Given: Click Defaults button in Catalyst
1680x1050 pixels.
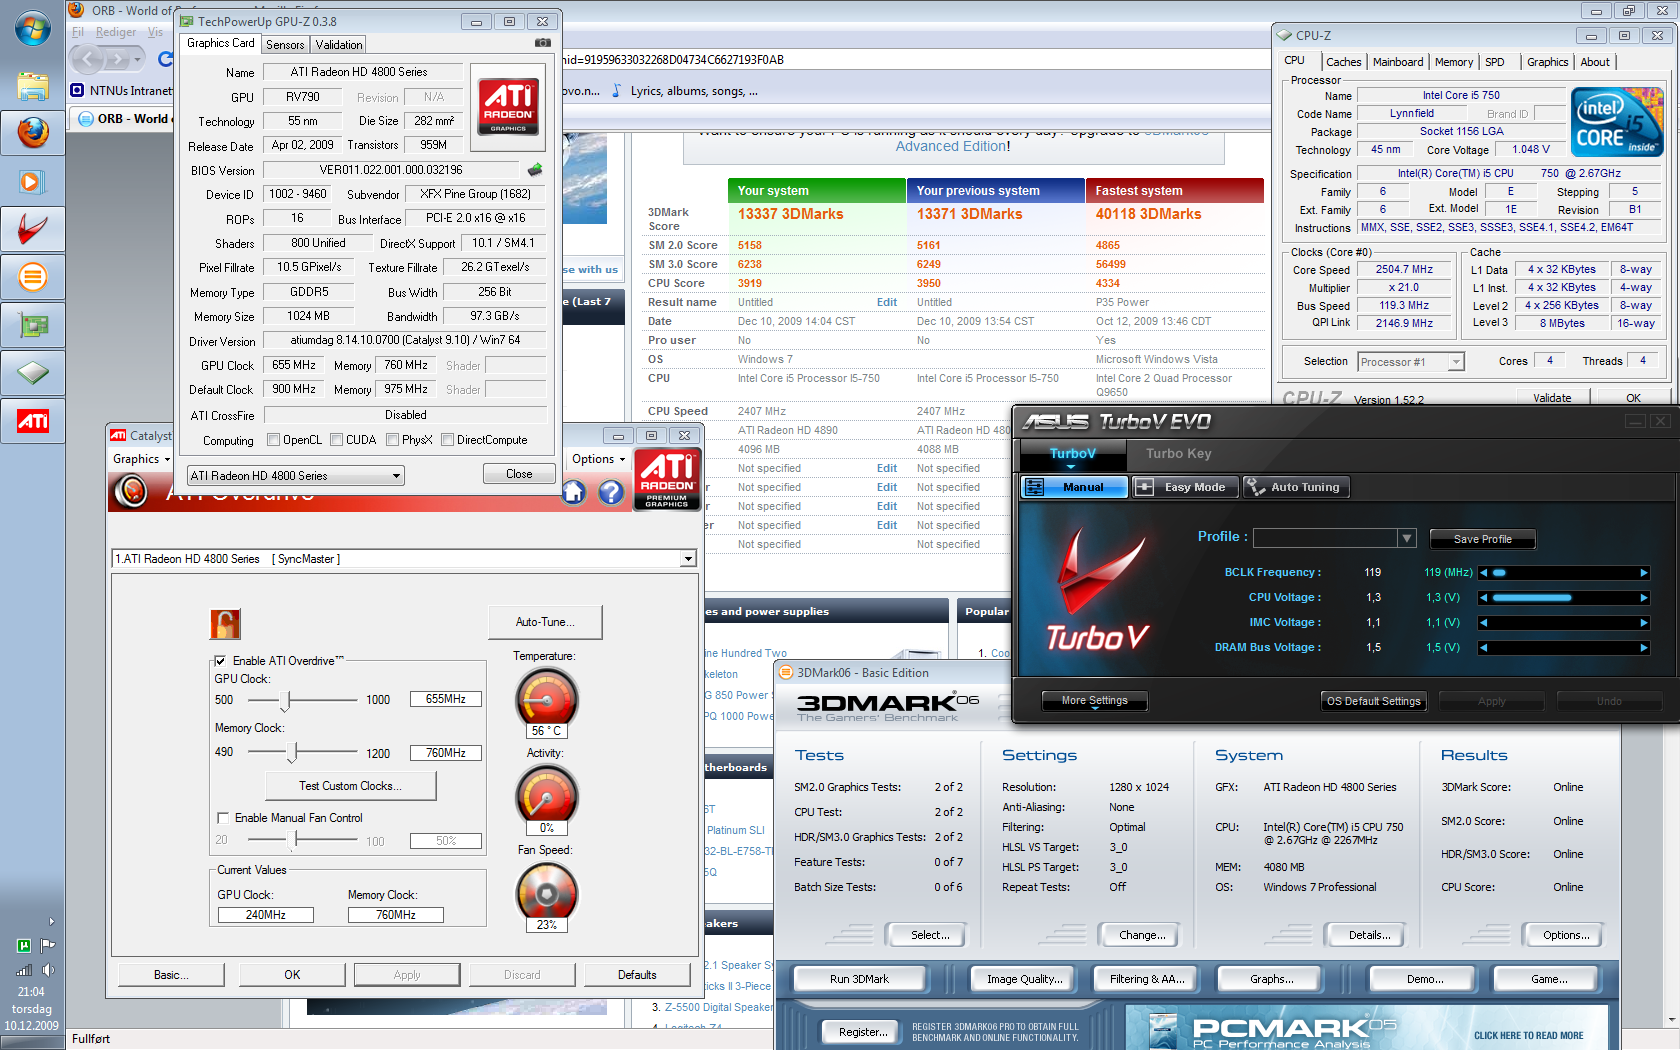Looking at the screenshot, I should pyautogui.click(x=637, y=975).
